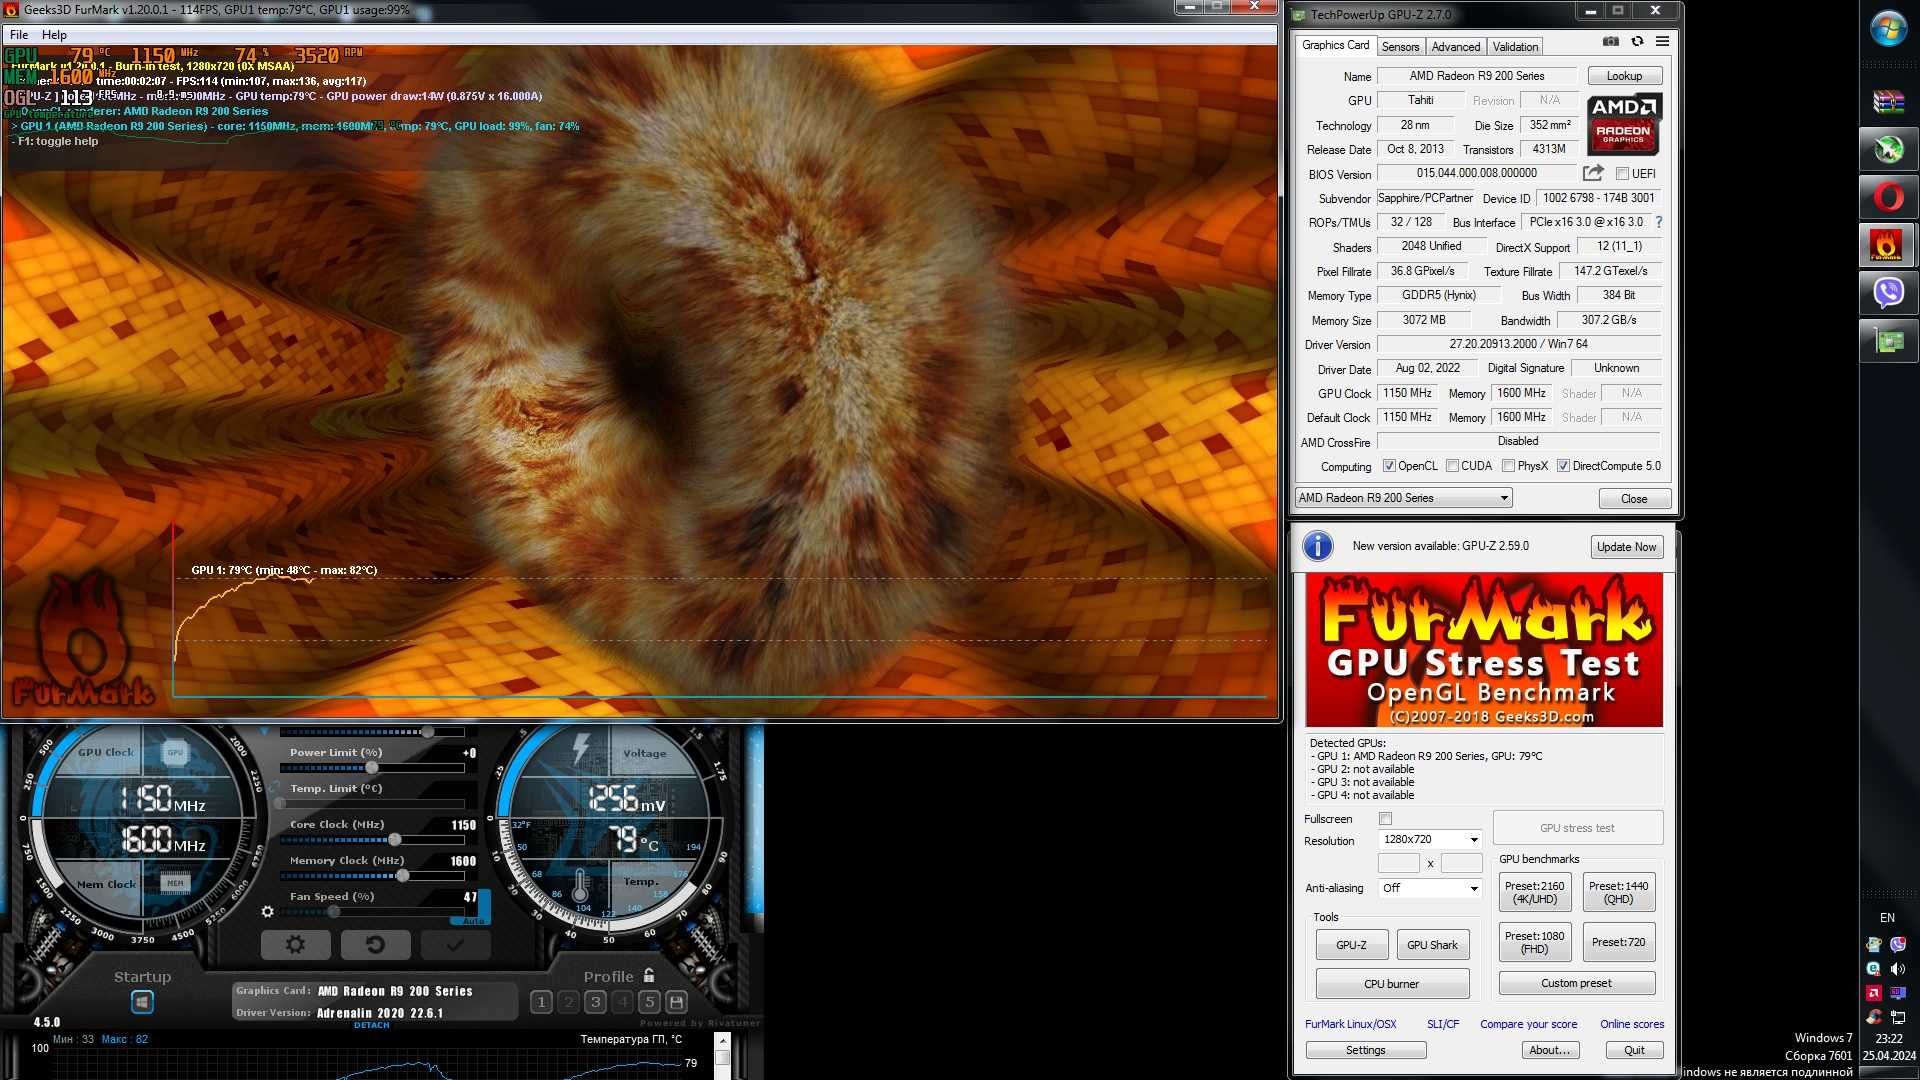Toggle the CUDA checkbox
The image size is (1920, 1080).
[1452, 466]
